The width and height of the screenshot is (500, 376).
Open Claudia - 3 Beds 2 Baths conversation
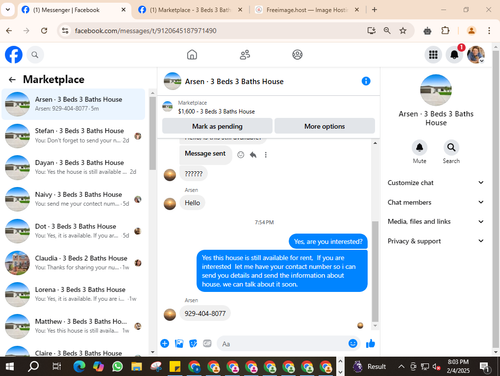(73, 263)
